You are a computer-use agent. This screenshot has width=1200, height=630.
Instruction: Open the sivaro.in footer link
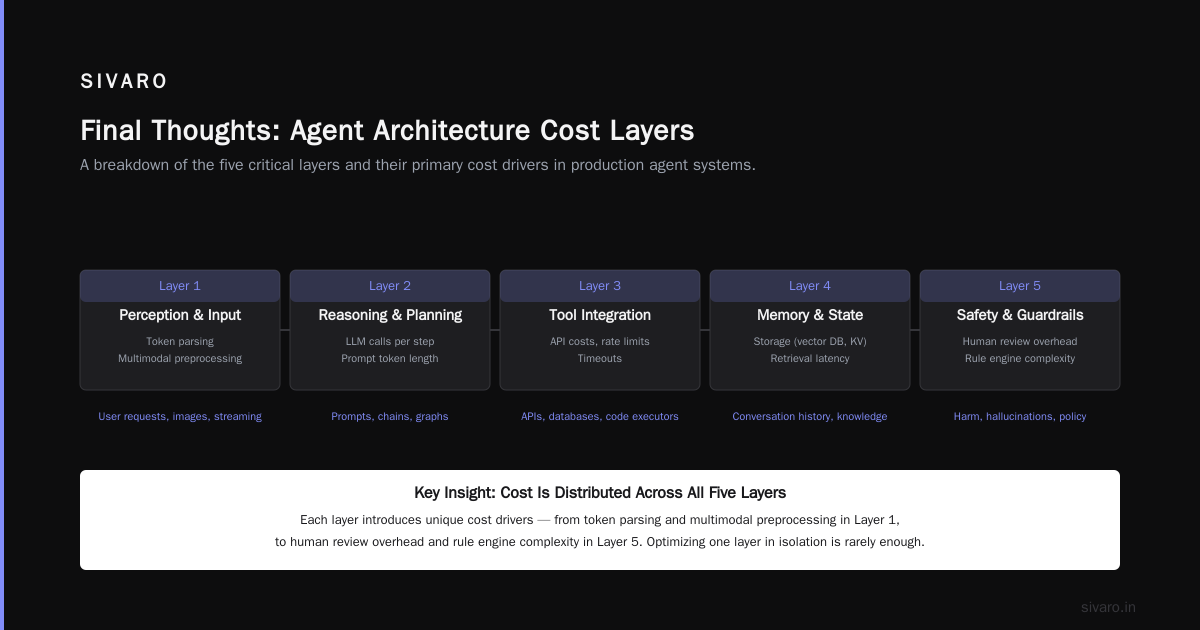tap(1108, 607)
